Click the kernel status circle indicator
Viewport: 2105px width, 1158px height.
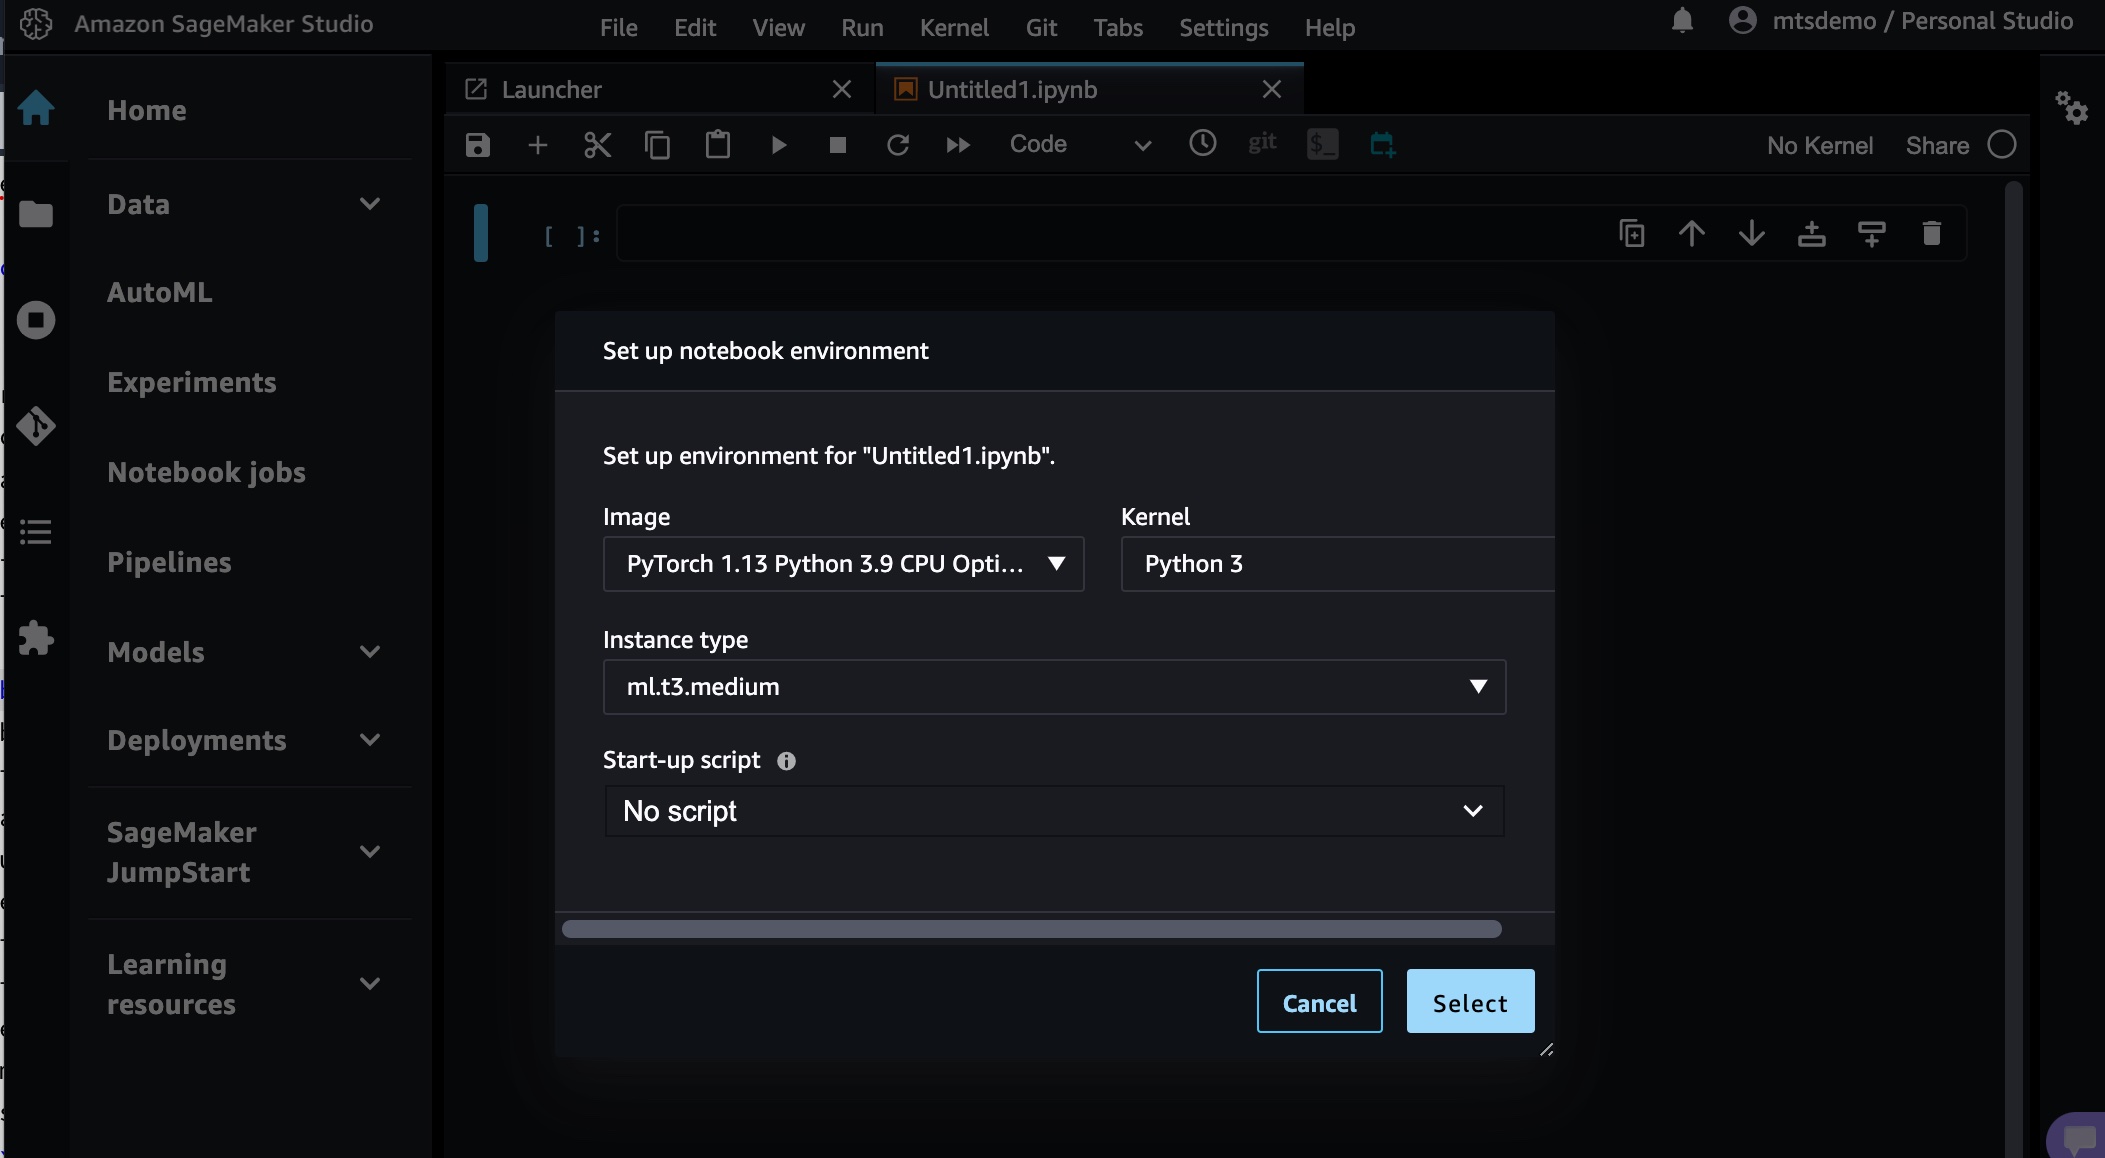(x=2001, y=145)
